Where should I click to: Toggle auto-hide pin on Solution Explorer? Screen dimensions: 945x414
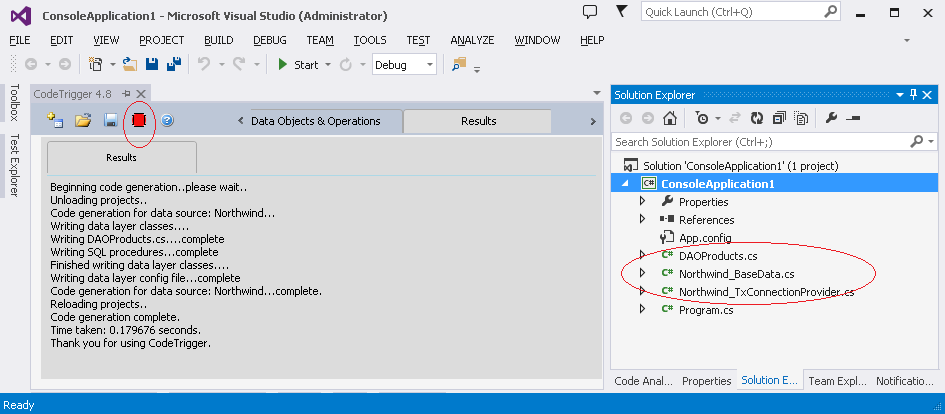[x=912, y=94]
